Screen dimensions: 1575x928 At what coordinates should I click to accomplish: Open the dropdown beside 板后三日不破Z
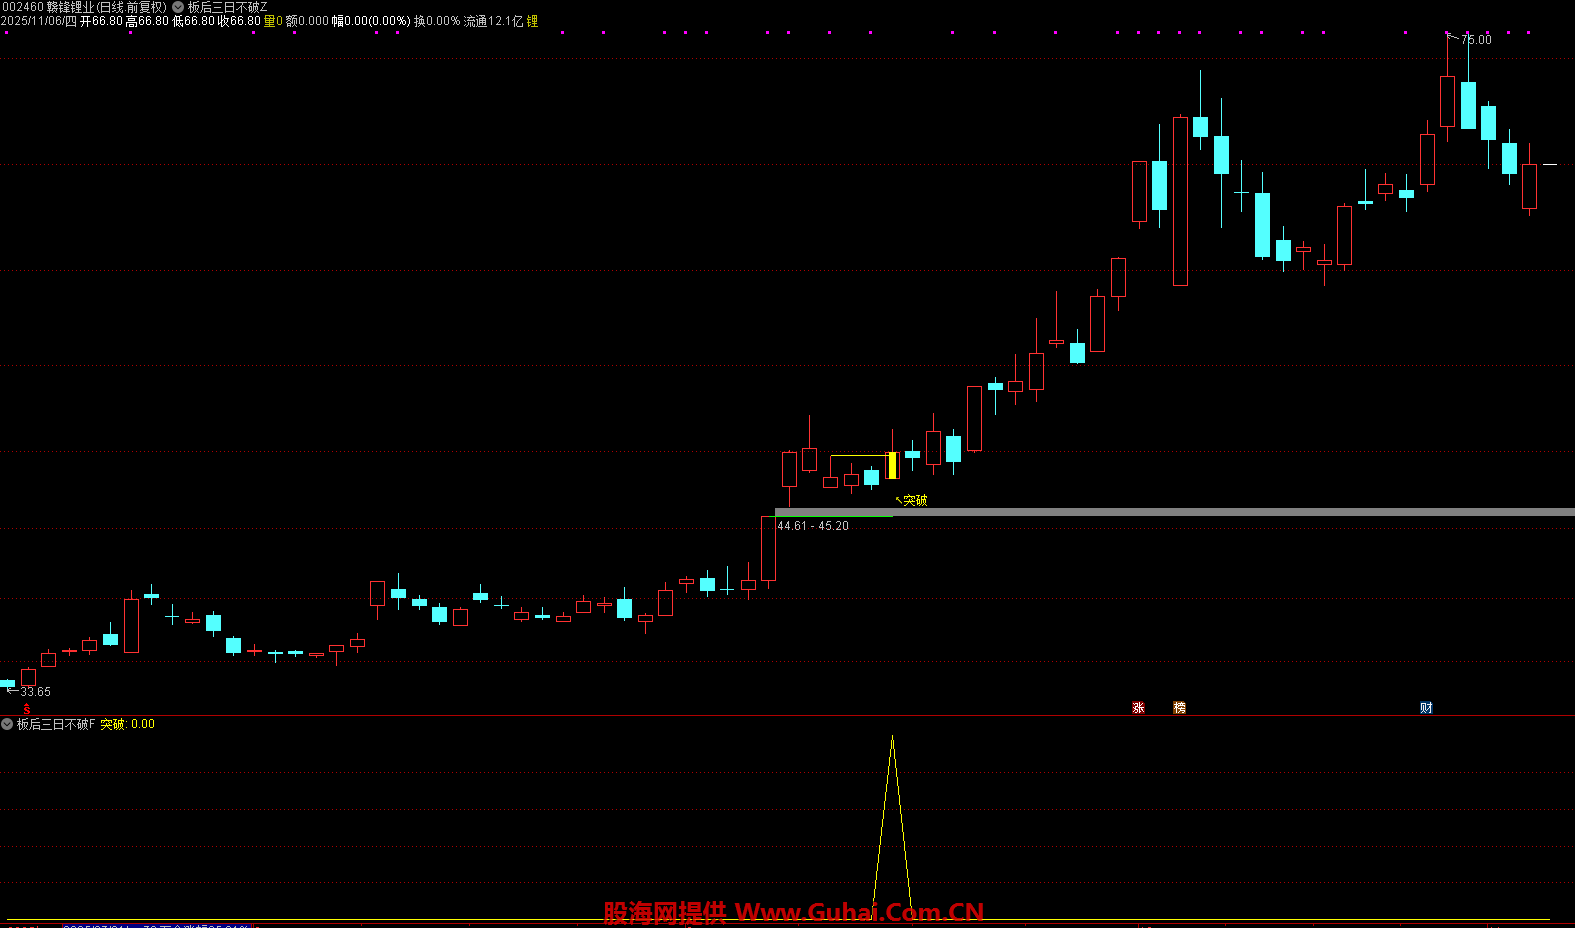(x=179, y=7)
